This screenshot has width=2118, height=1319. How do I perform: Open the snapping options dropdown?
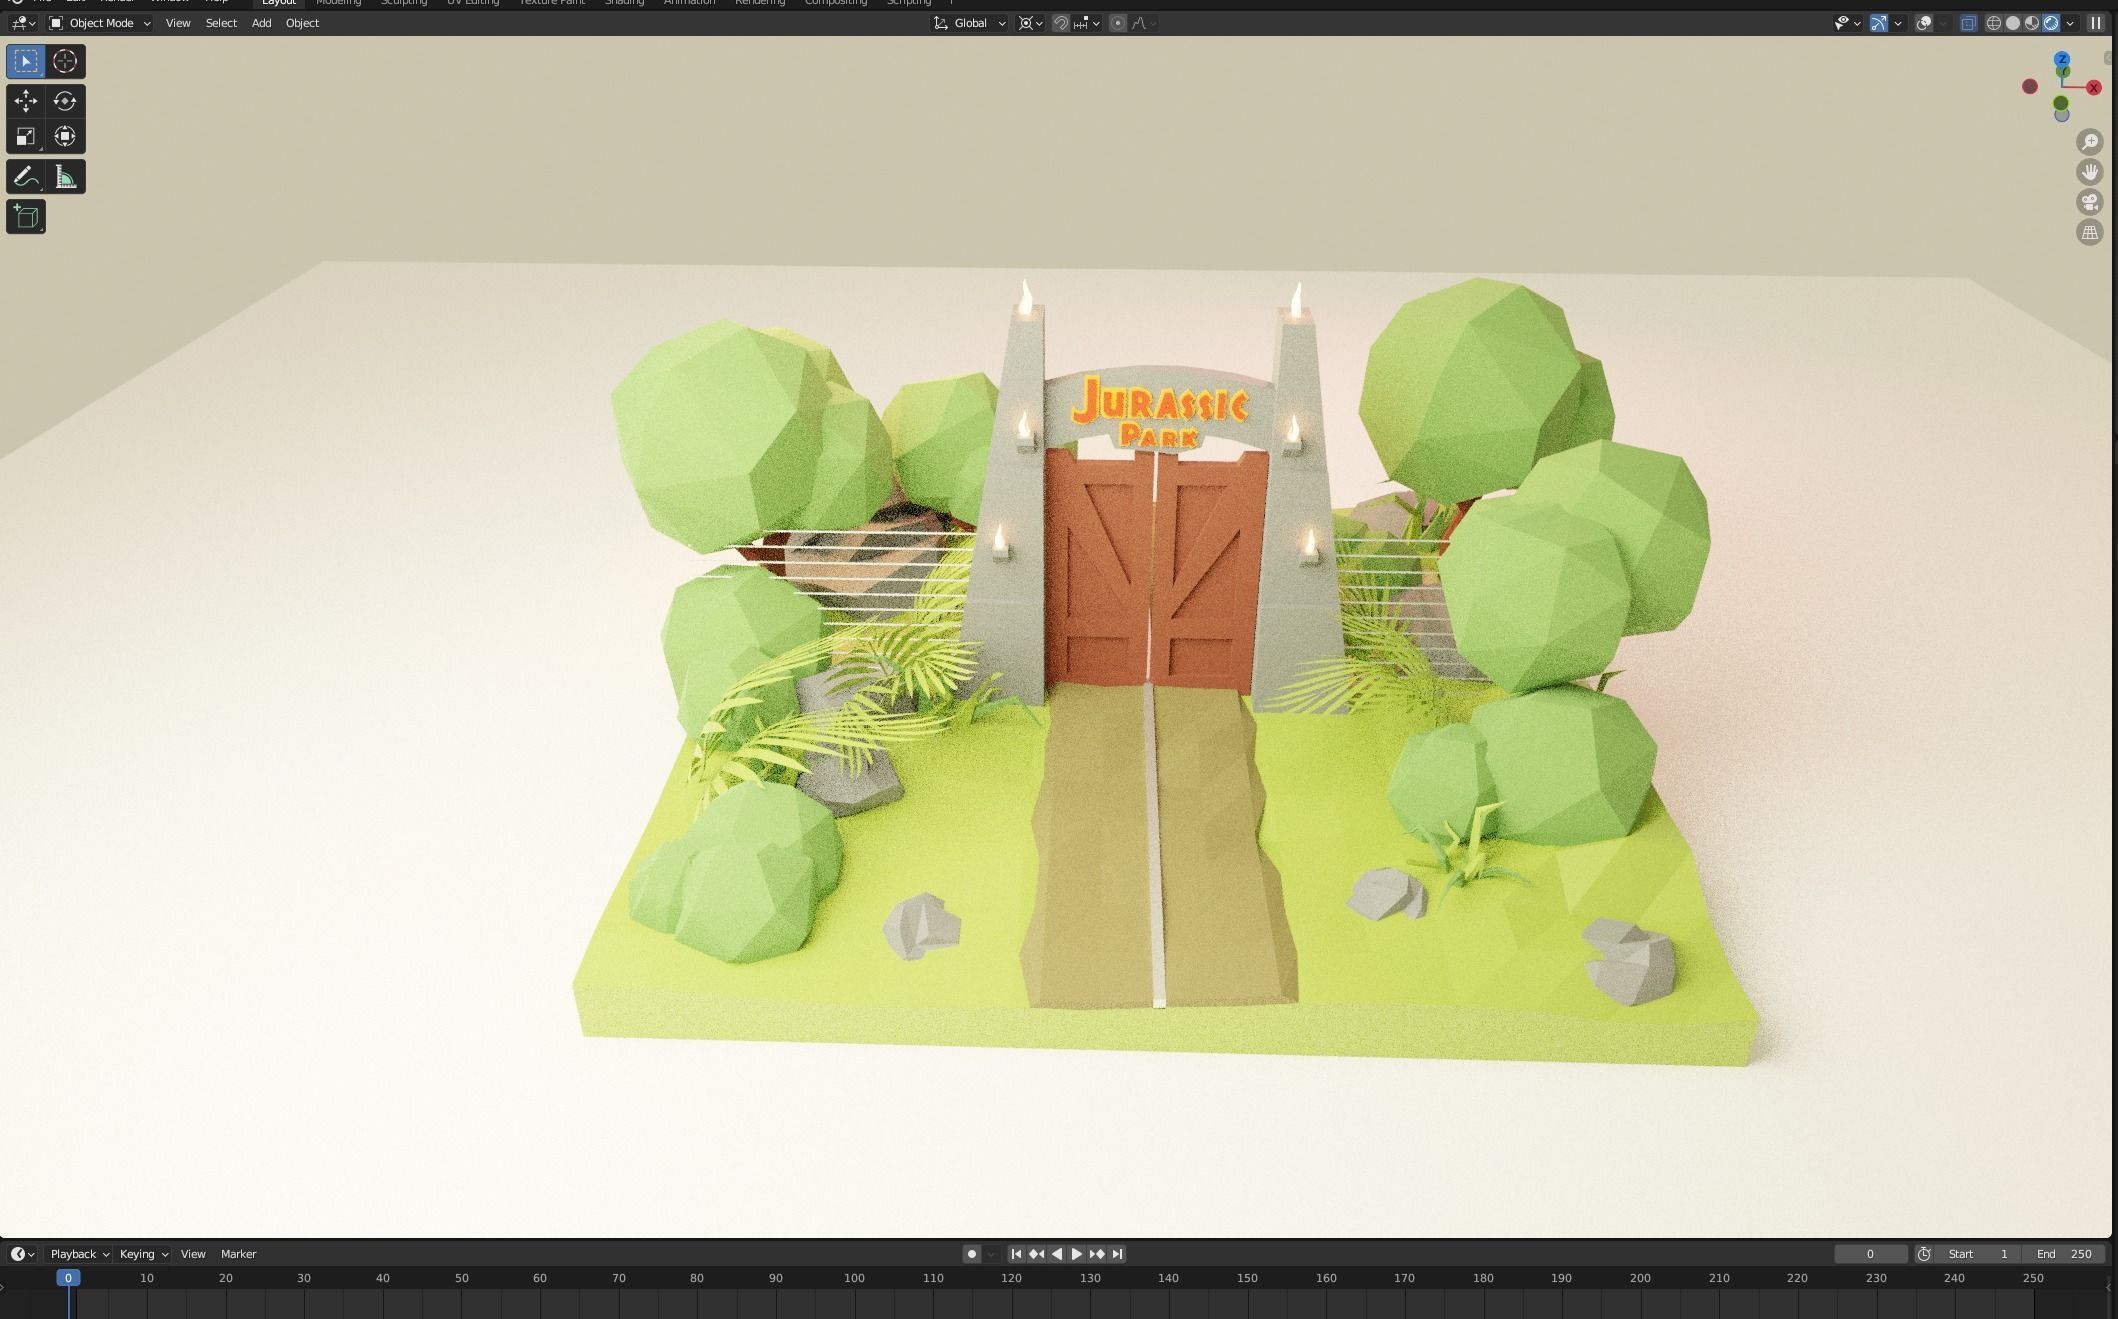(x=1087, y=23)
